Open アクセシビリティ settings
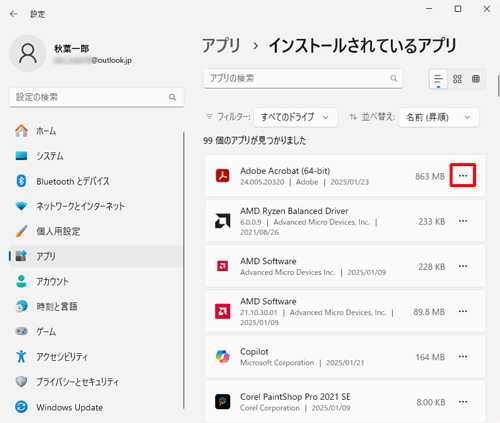Screen dimensions: 500x423 tap(96, 357)
